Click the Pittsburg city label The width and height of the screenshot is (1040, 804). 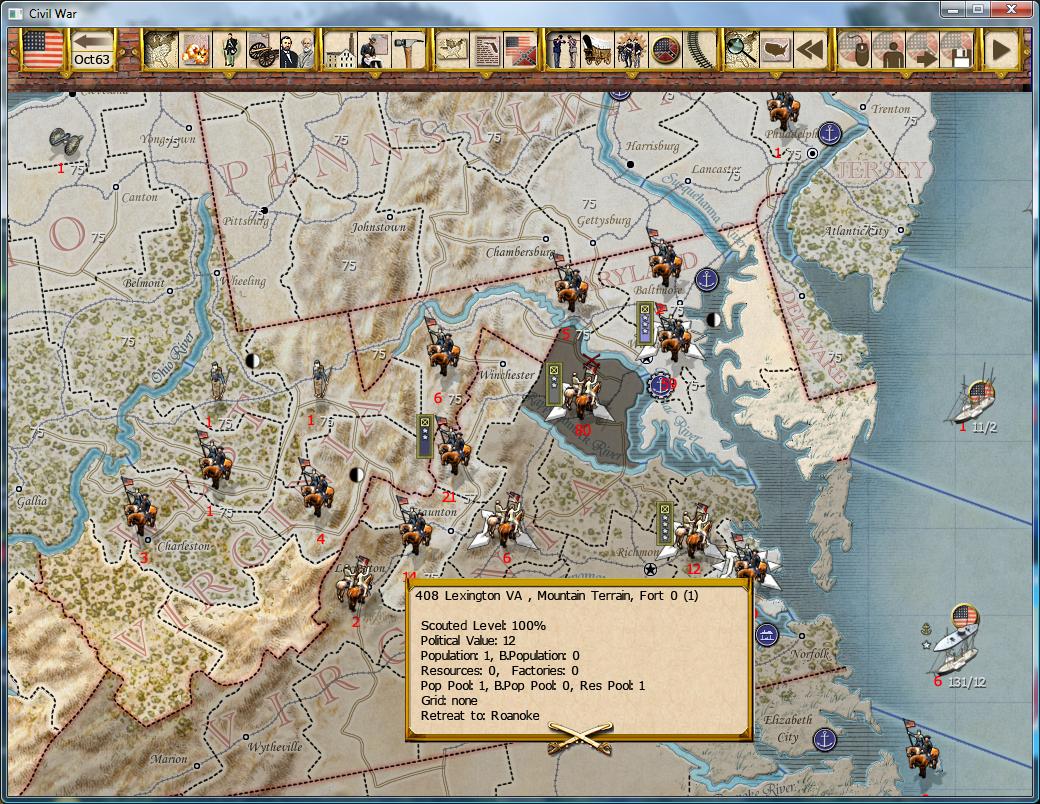(x=245, y=220)
